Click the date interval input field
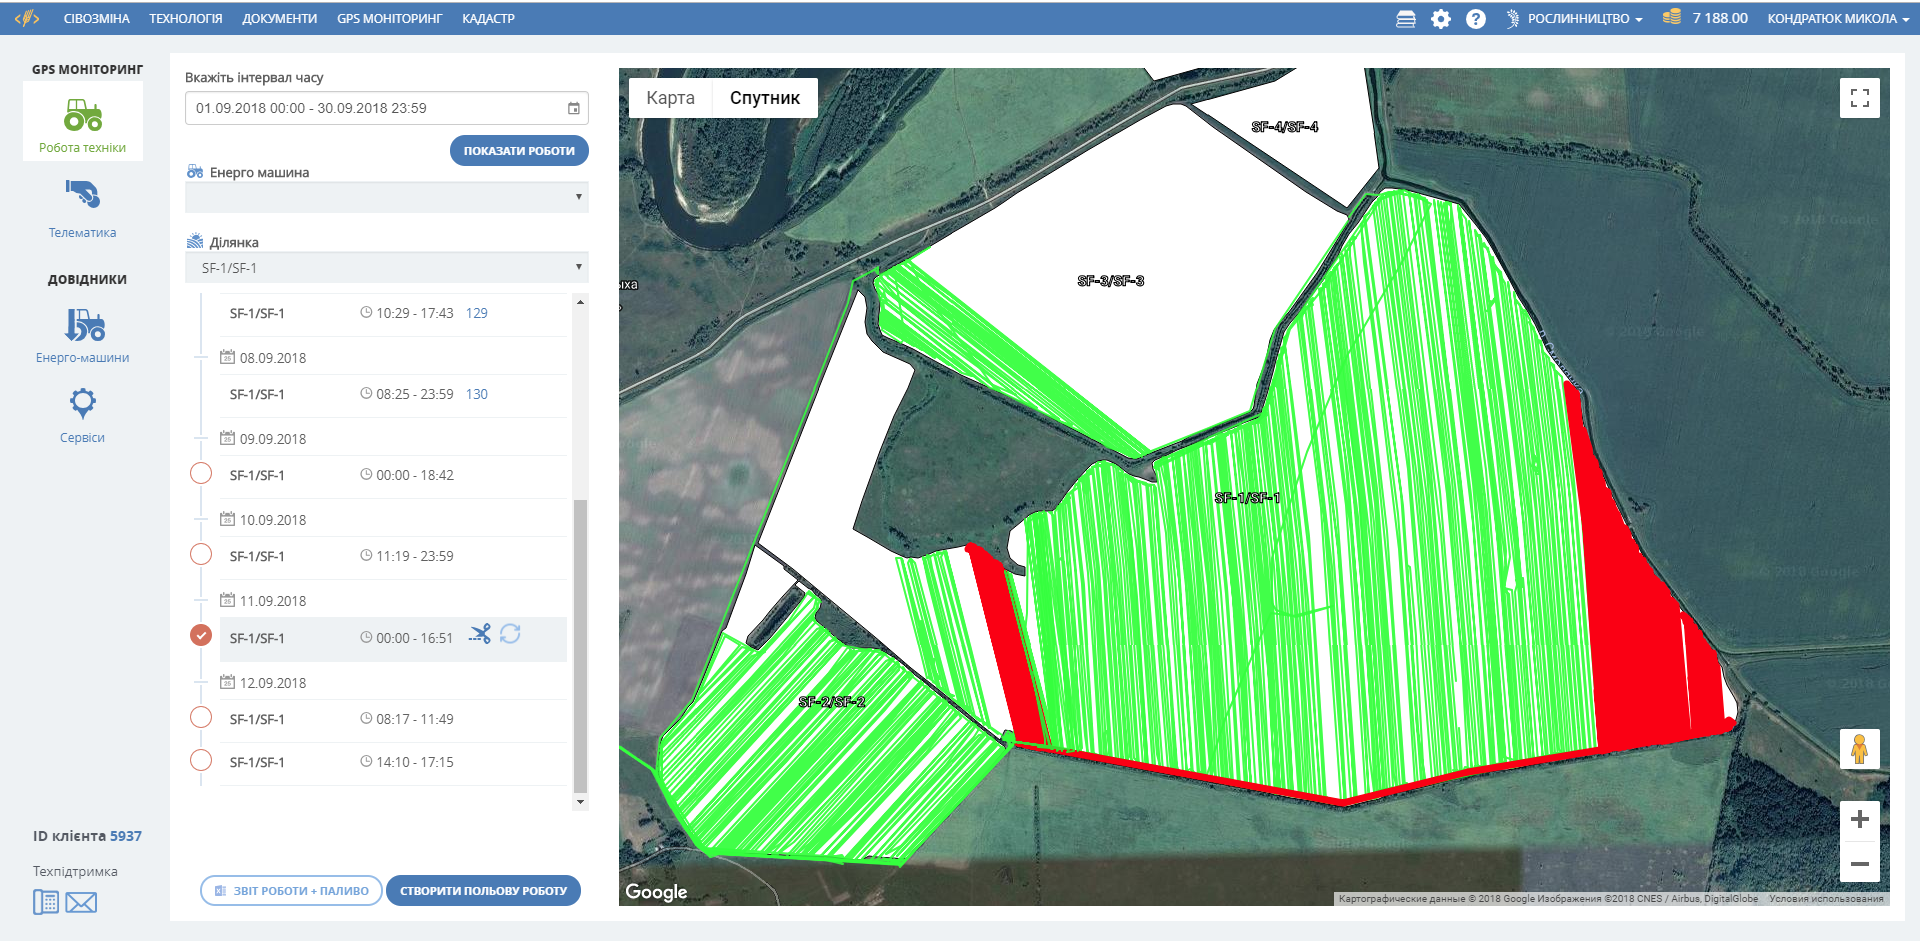1920x941 pixels. point(376,108)
